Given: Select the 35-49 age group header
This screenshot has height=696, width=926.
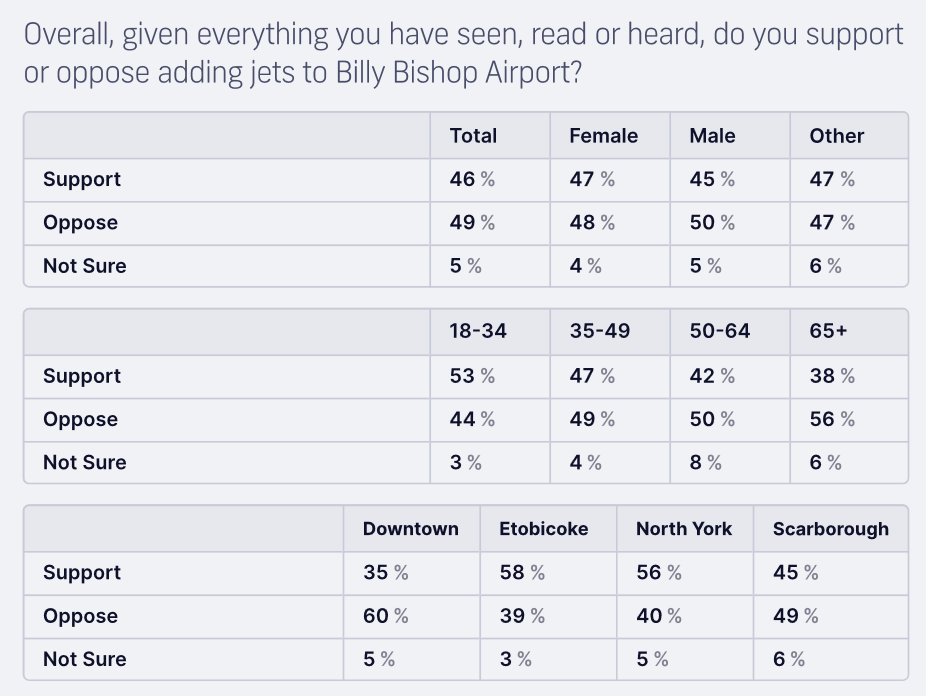Looking at the screenshot, I should point(600,331).
